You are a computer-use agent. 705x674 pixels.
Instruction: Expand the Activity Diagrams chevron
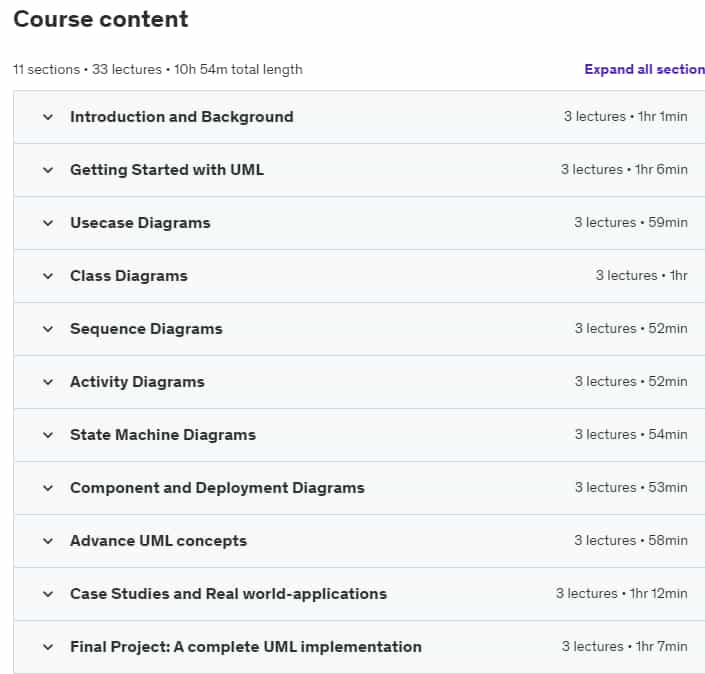[x=48, y=382]
